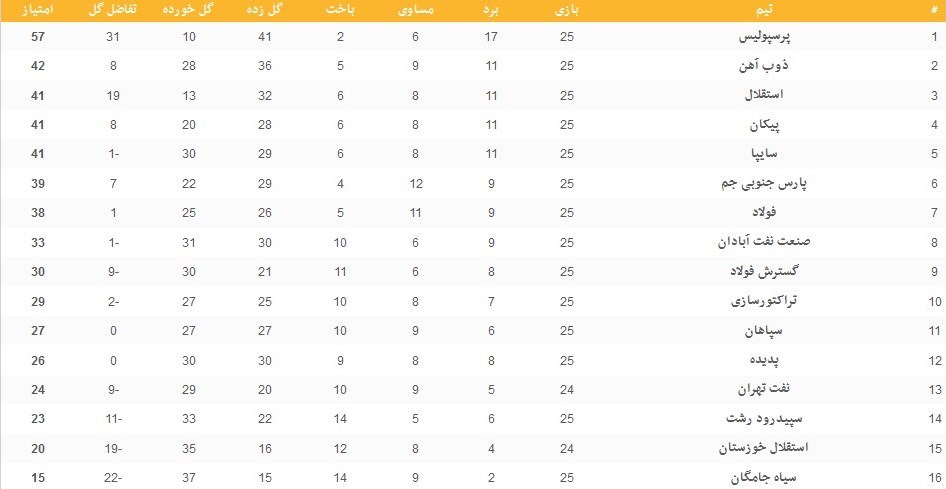This screenshot has width=946, height=489.
Task: Click the گل زده column header
Action: point(264,9)
